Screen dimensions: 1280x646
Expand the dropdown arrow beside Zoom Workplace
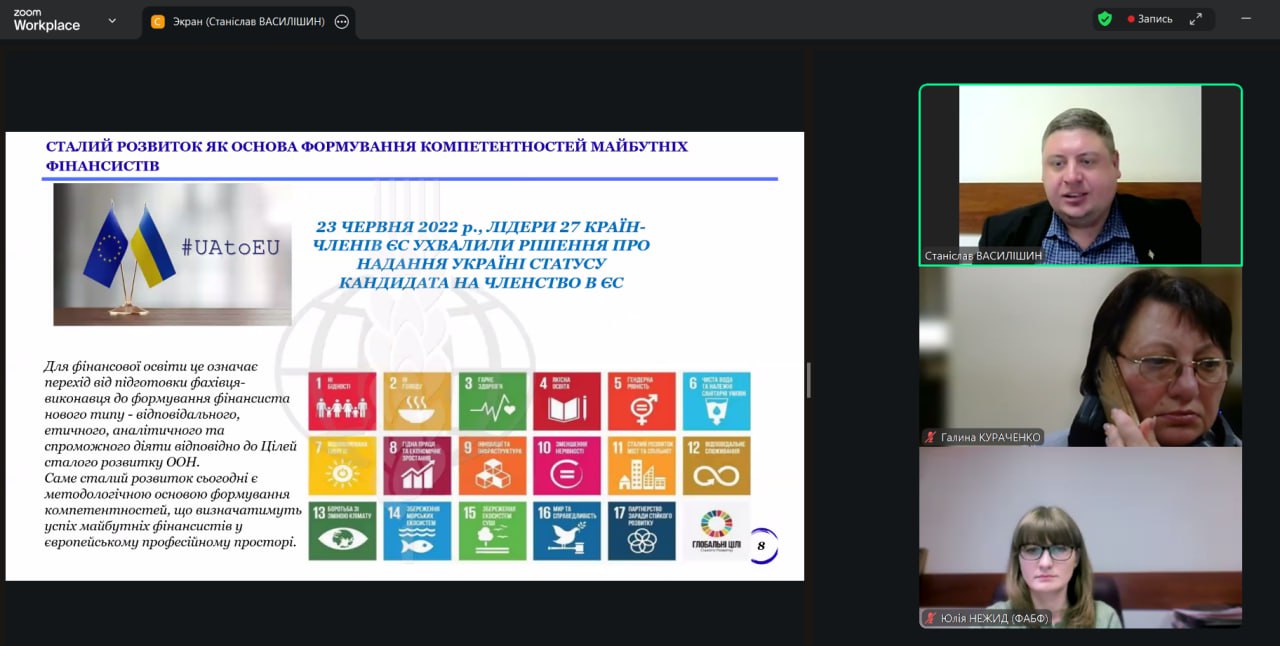tap(112, 20)
